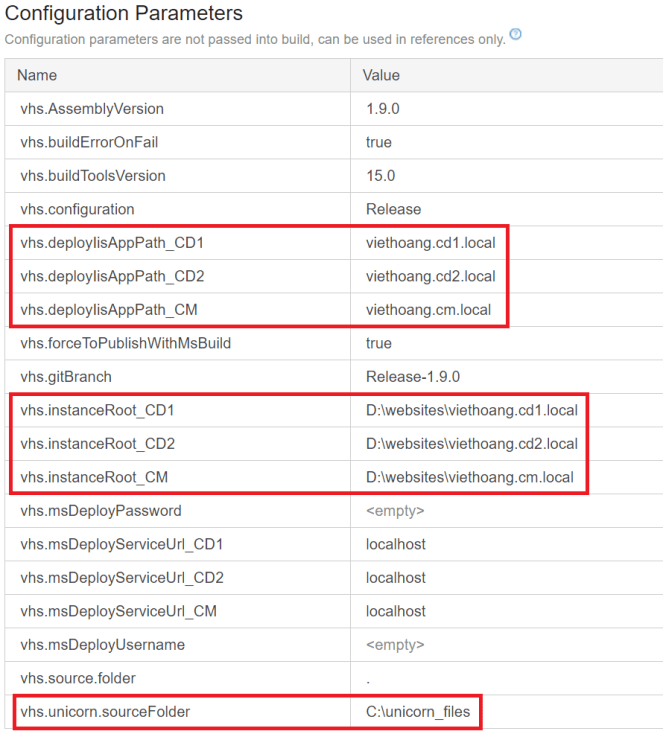Click the Release value of vhs.configuration

point(393,209)
